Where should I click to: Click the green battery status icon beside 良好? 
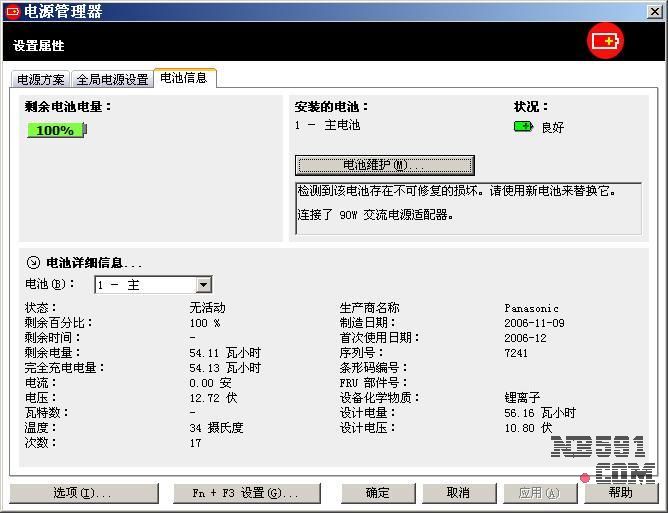point(524,127)
